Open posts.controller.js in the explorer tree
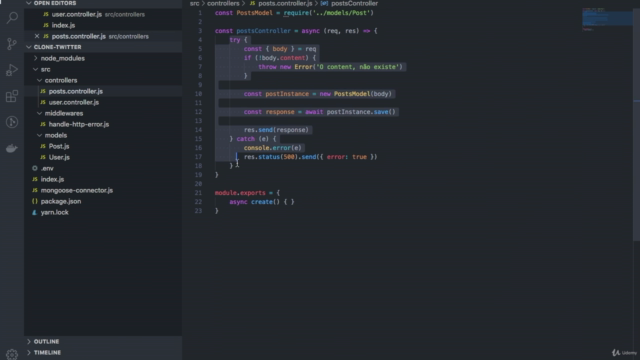Viewport: 640px width, 360px height. point(103,91)
